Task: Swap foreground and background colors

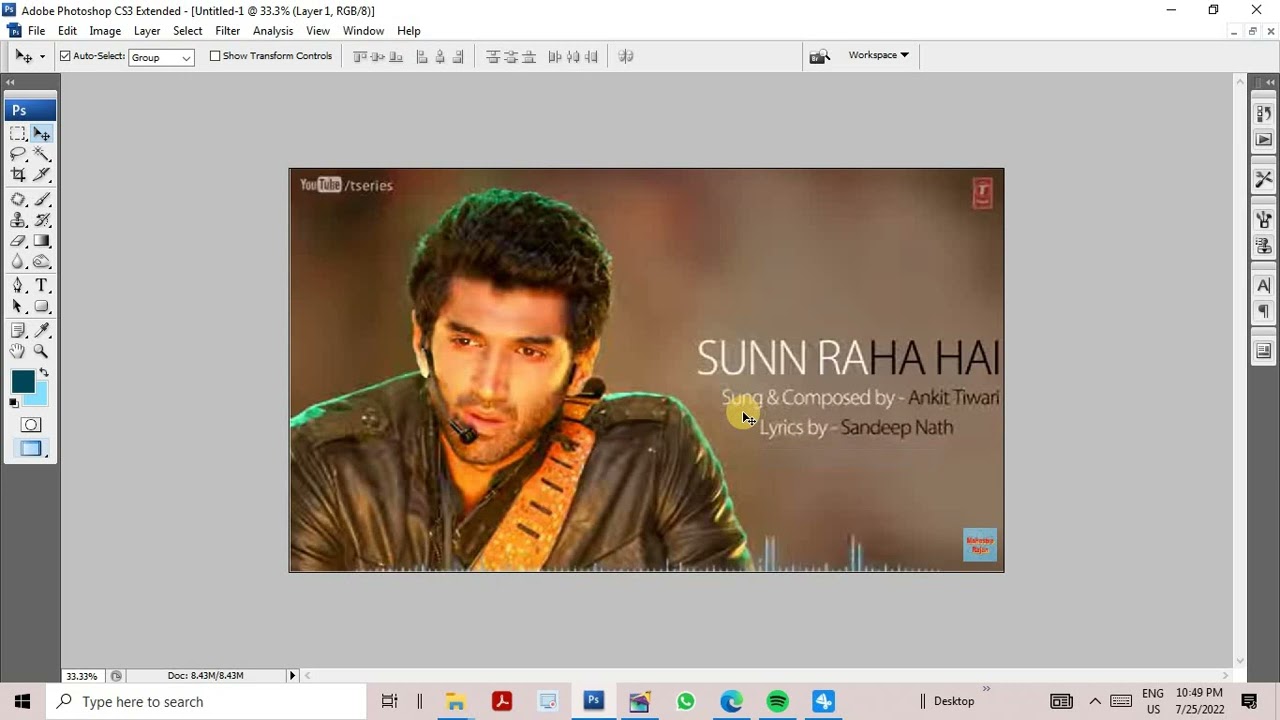Action: tap(43, 373)
